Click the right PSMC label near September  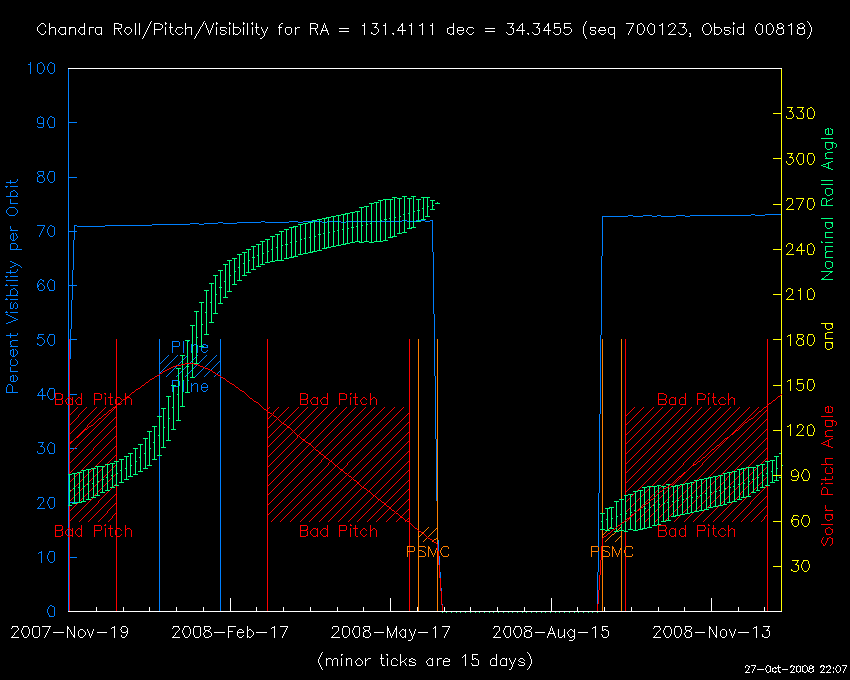(612, 551)
